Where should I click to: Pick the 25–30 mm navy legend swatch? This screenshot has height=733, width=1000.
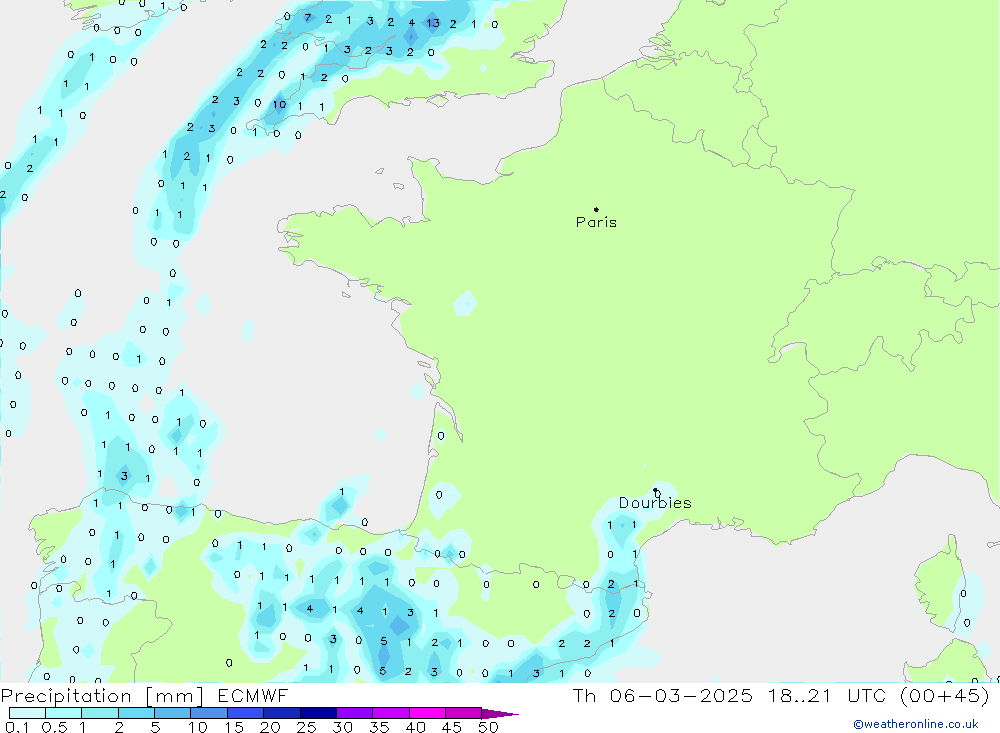(x=318, y=713)
